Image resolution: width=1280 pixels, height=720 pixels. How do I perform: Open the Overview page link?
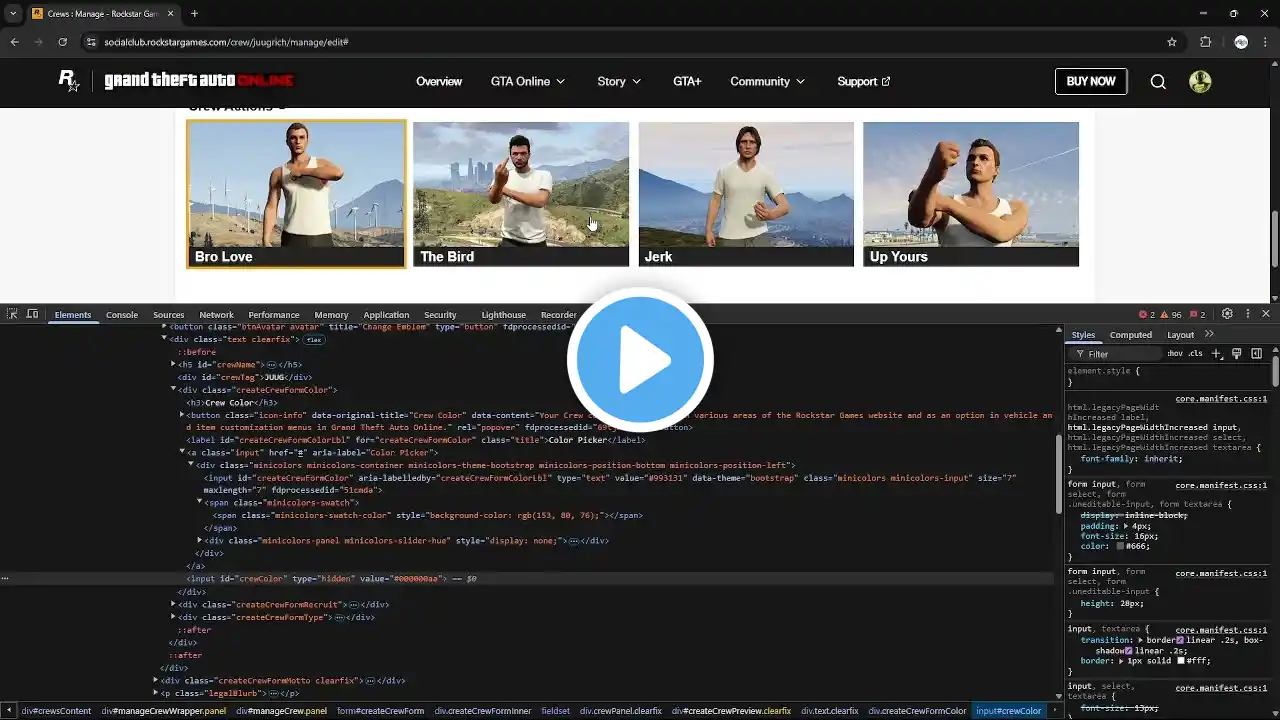click(439, 82)
